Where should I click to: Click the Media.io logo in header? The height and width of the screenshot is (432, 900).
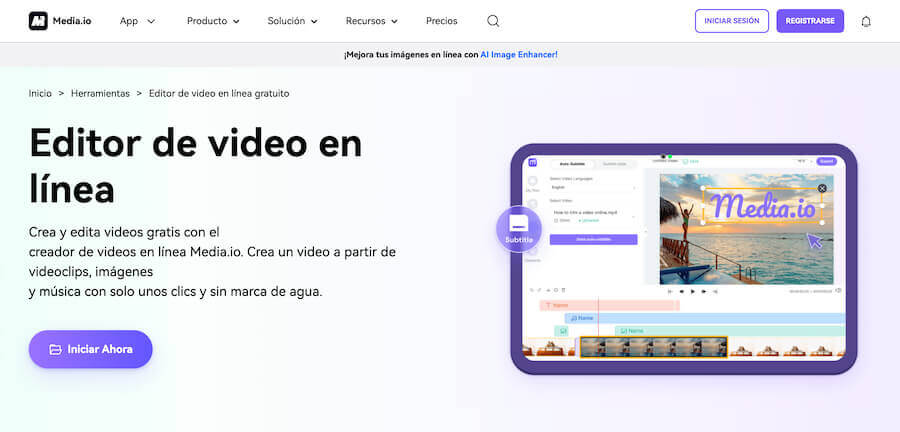coord(60,21)
